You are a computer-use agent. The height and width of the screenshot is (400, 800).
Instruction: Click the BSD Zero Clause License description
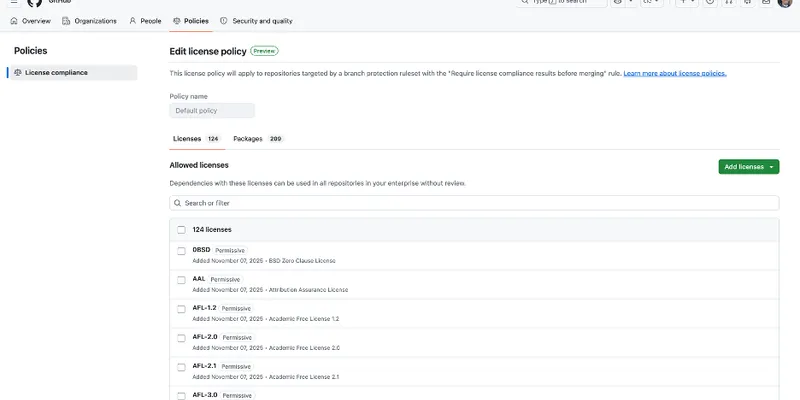coord(302,261)
